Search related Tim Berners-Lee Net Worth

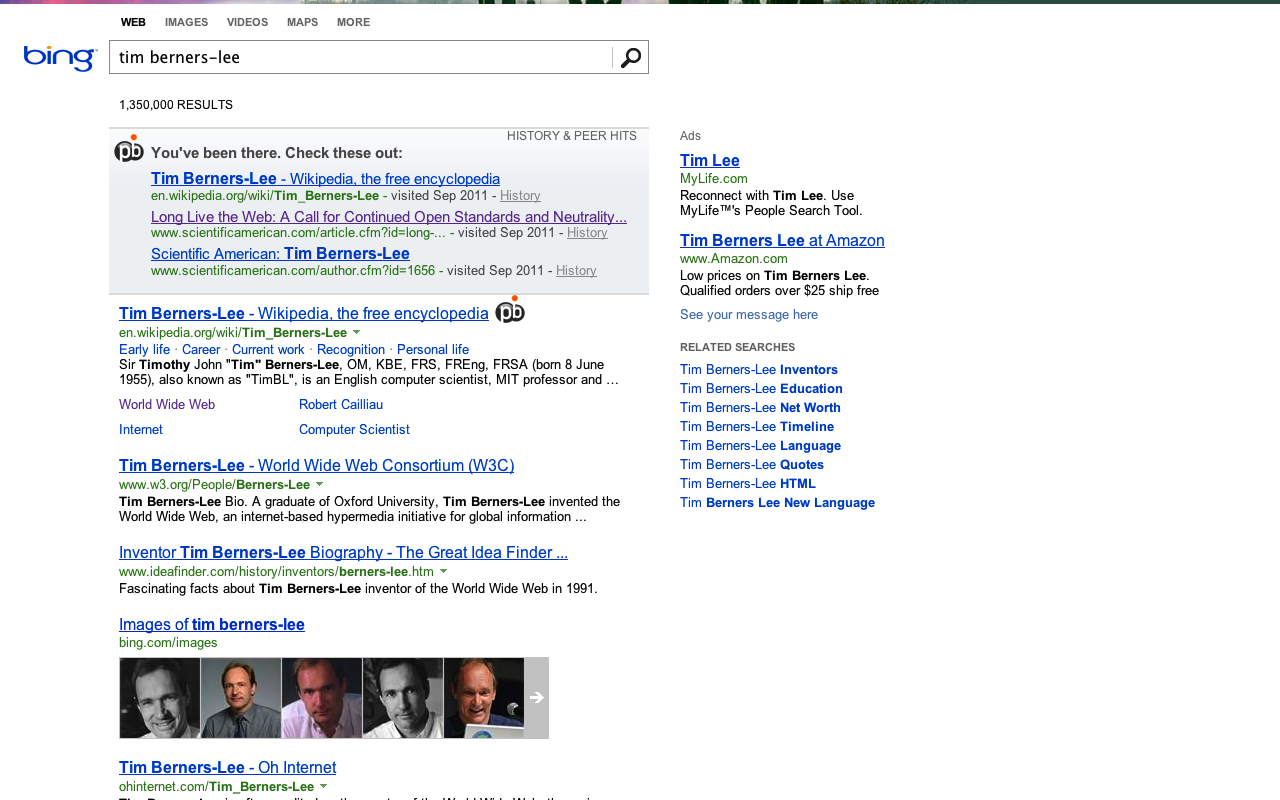[x=760, y=408]
